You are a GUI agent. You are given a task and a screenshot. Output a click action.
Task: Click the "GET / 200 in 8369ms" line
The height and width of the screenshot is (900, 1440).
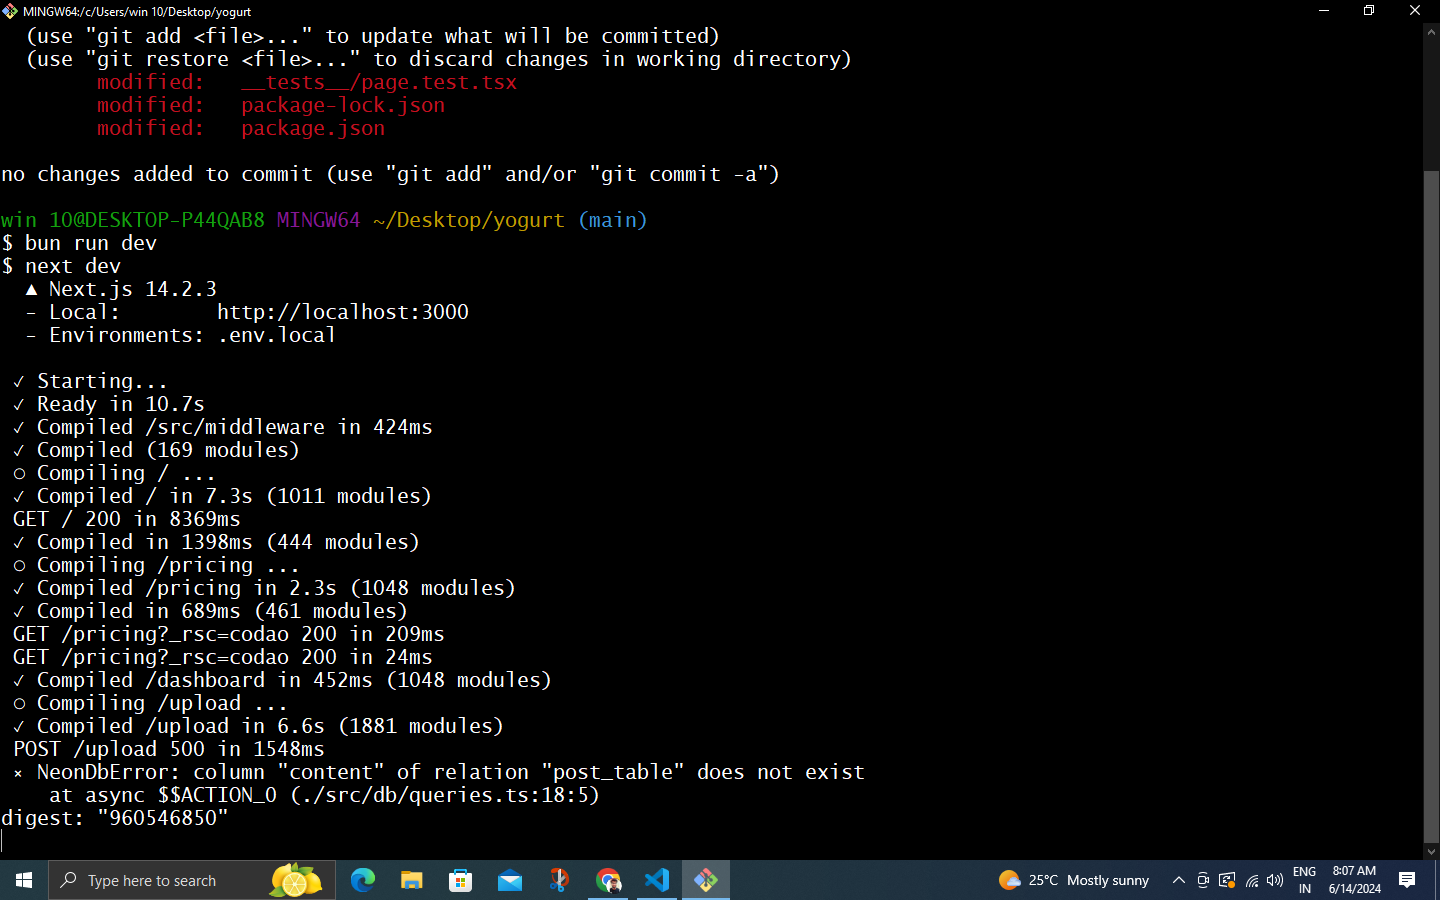[127, 519]
